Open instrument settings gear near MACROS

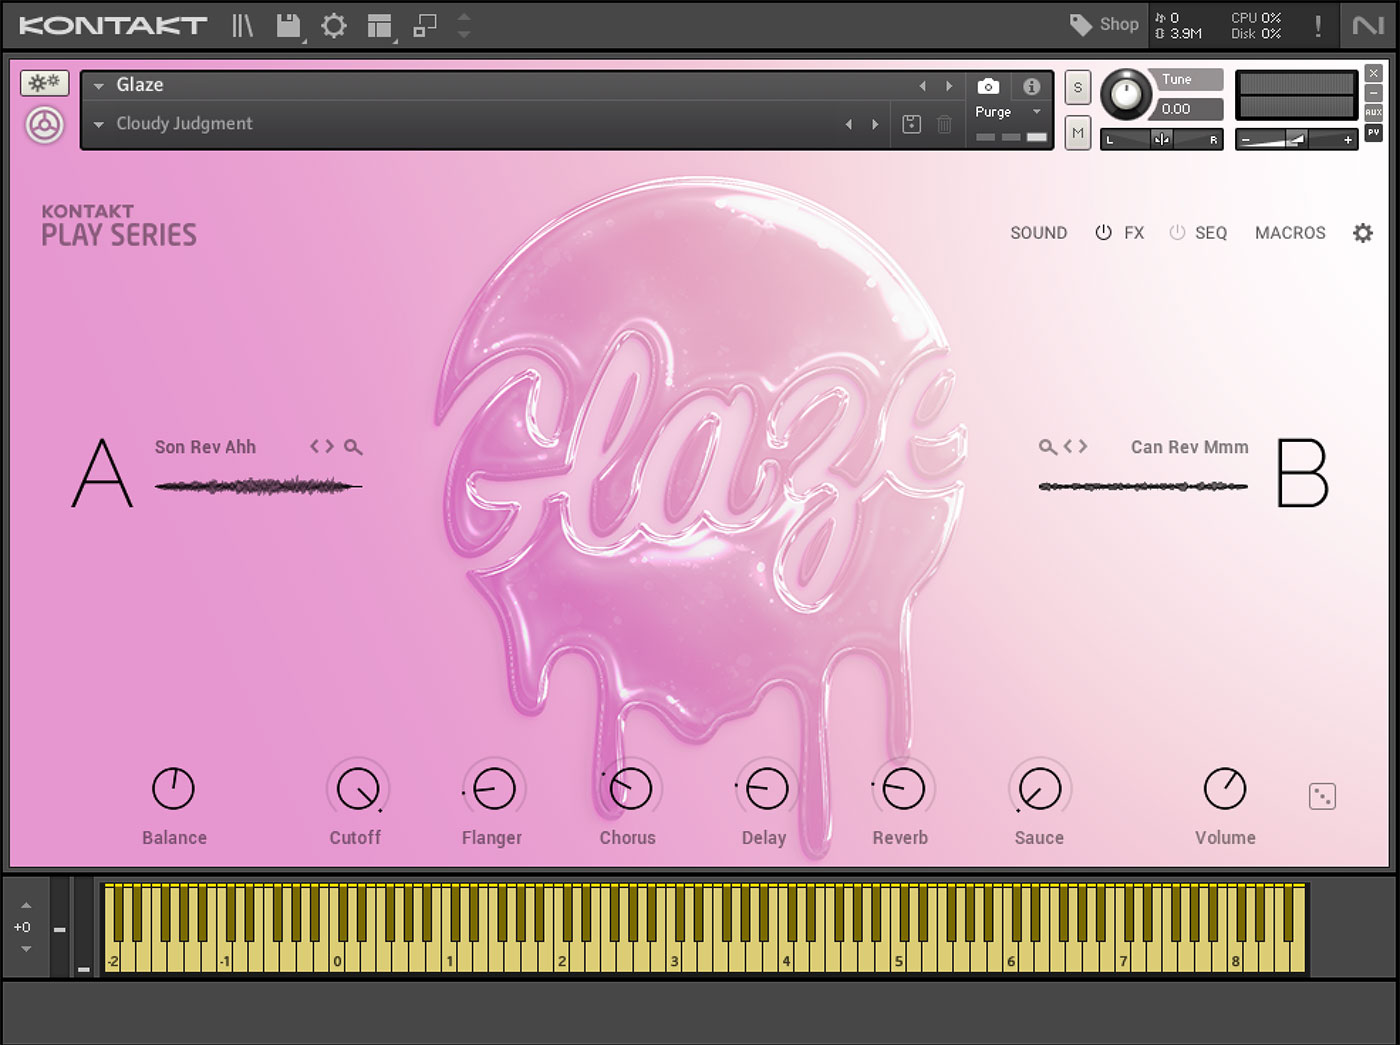[x=1363, y=233]
